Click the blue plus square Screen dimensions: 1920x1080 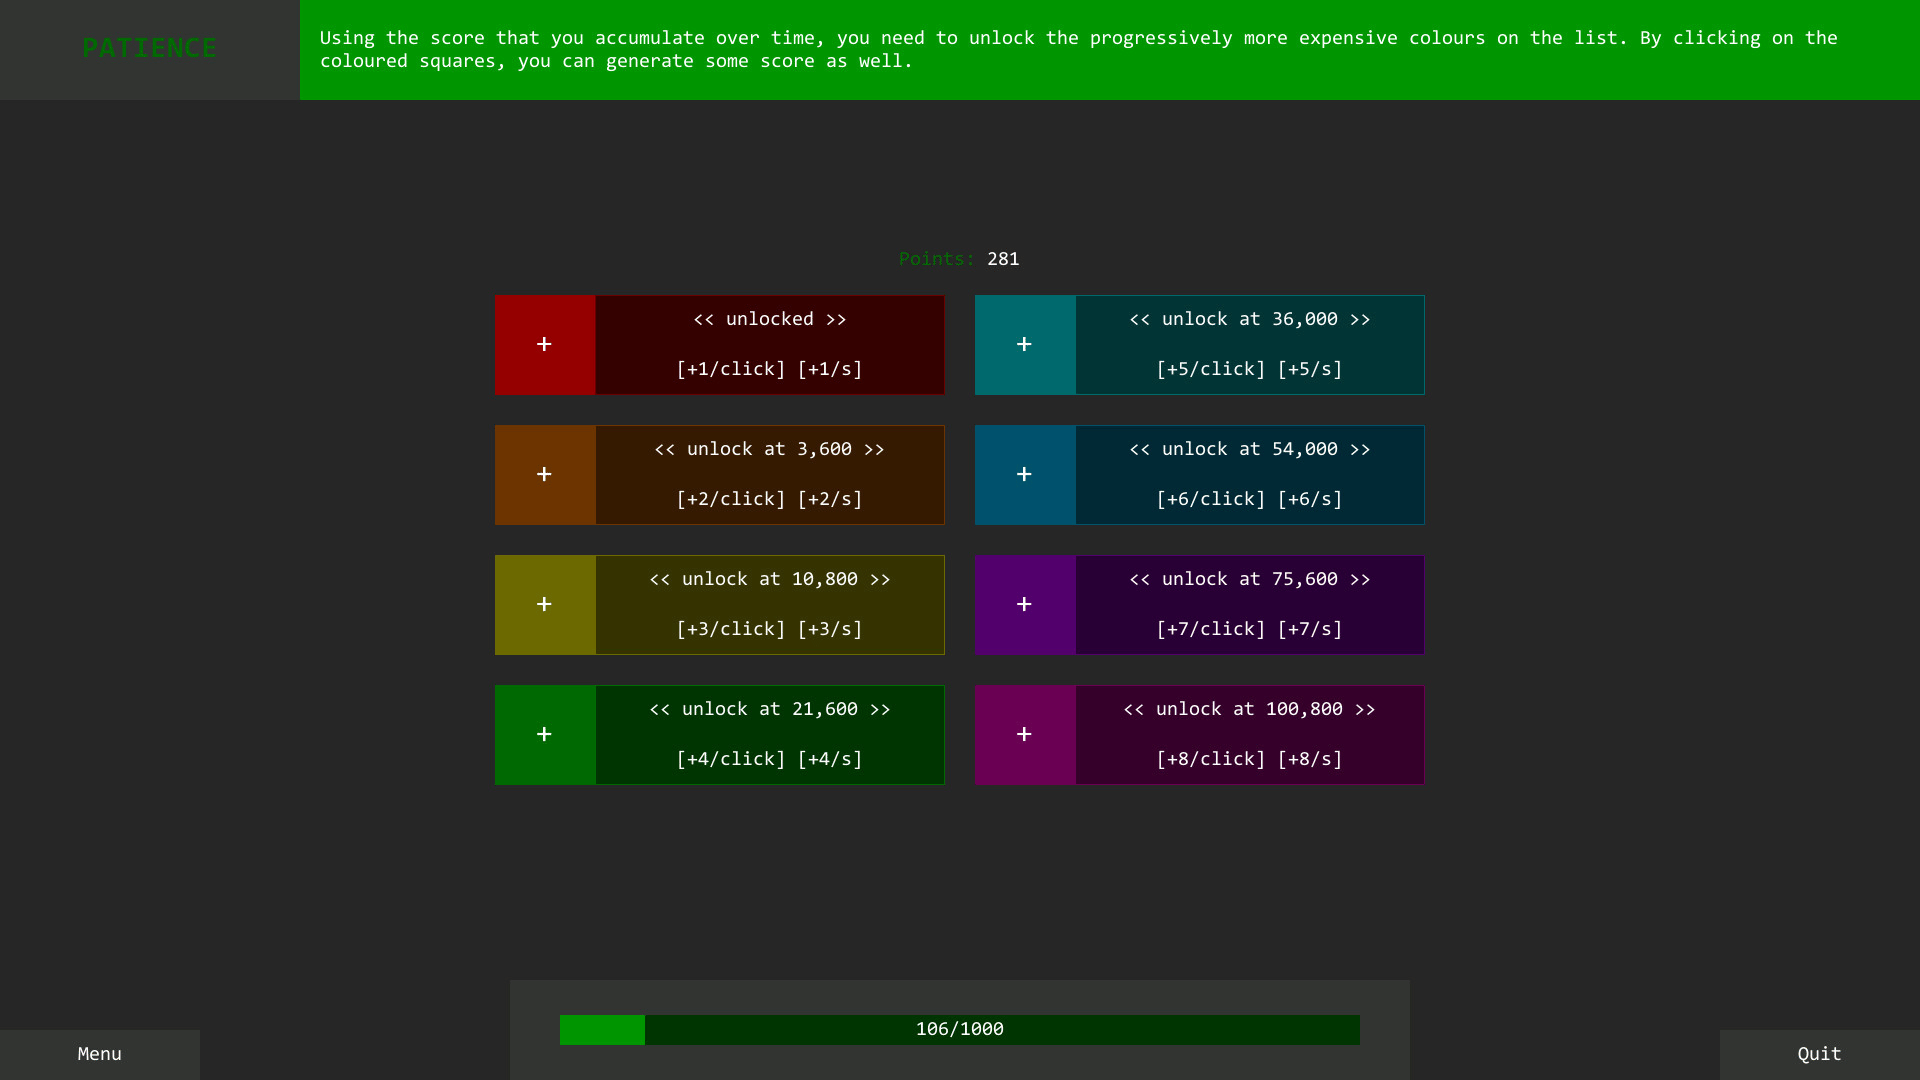point(1025,475)
